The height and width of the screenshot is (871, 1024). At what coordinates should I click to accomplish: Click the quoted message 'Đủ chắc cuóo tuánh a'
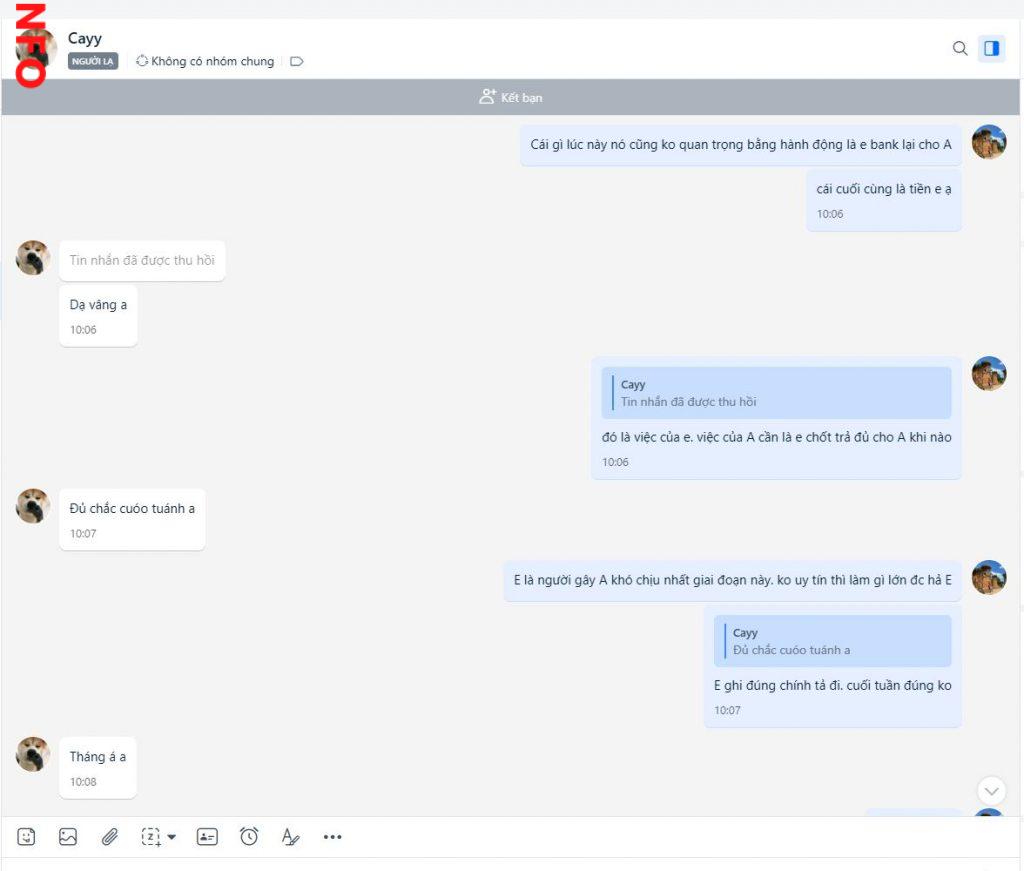coord(832,641)
